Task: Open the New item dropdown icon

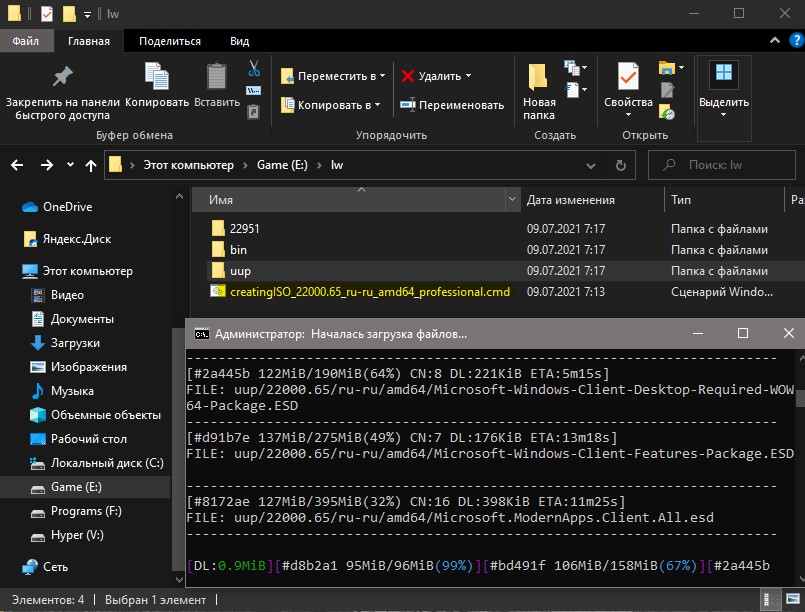Action: [x=576, y=68]
